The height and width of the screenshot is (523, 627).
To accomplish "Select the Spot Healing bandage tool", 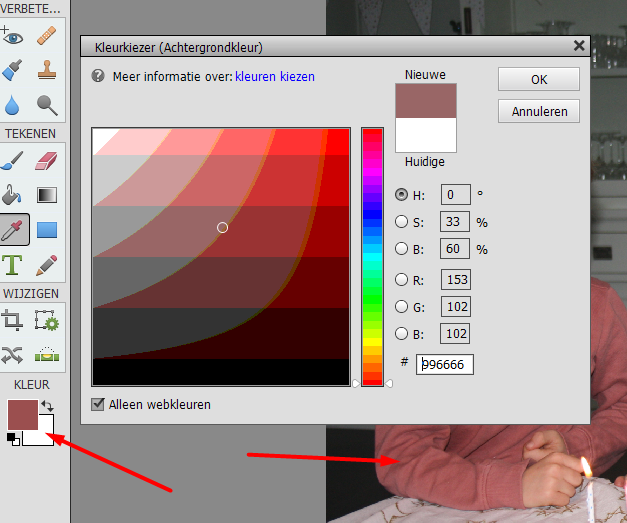I will click(46, 37).
